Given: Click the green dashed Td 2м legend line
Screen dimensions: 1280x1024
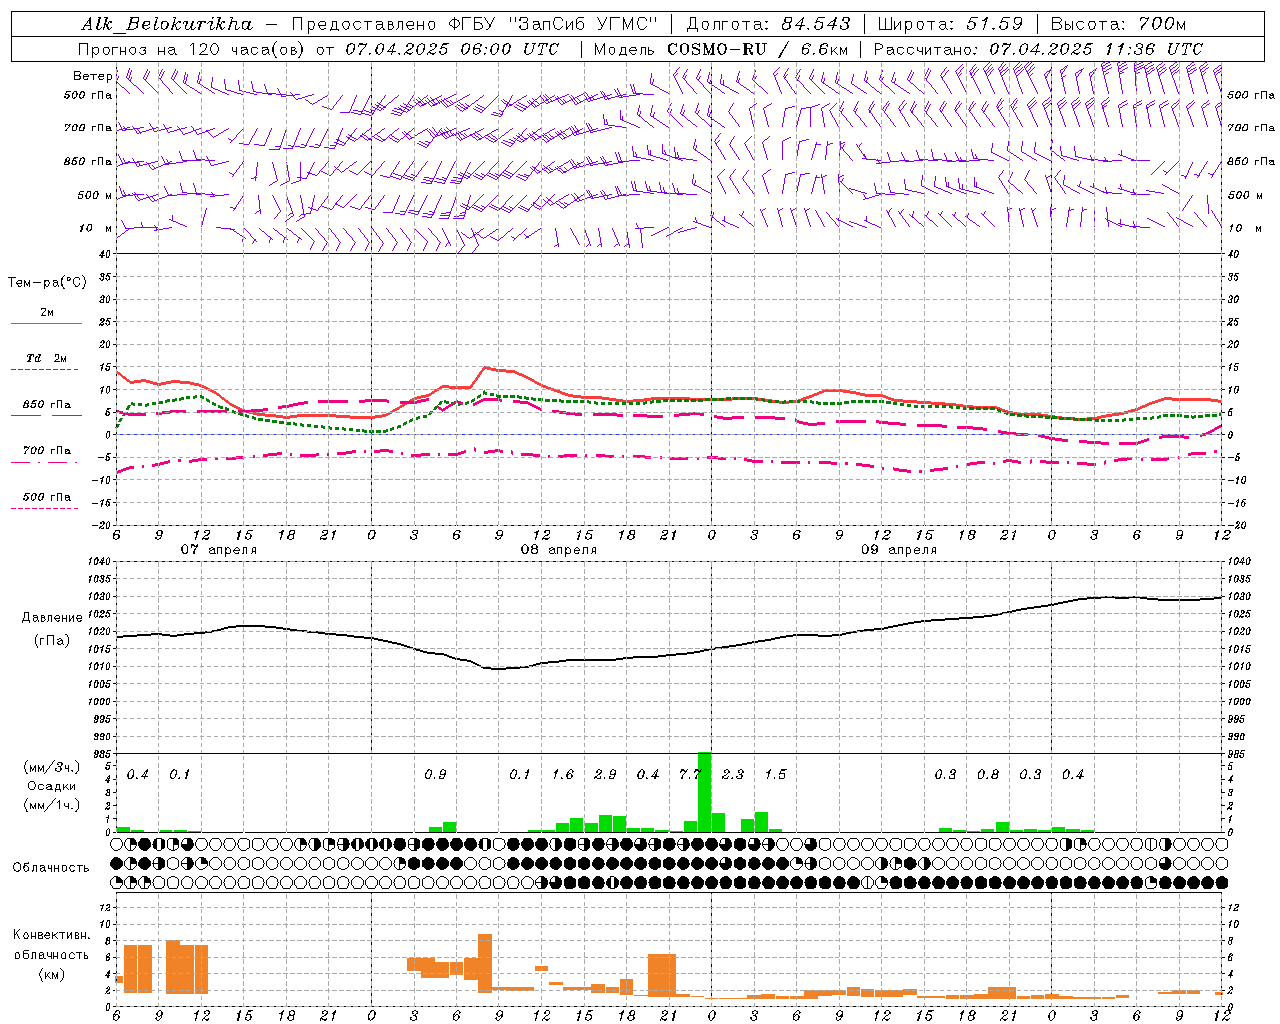Looking at the screenshot, I should 44,370.
